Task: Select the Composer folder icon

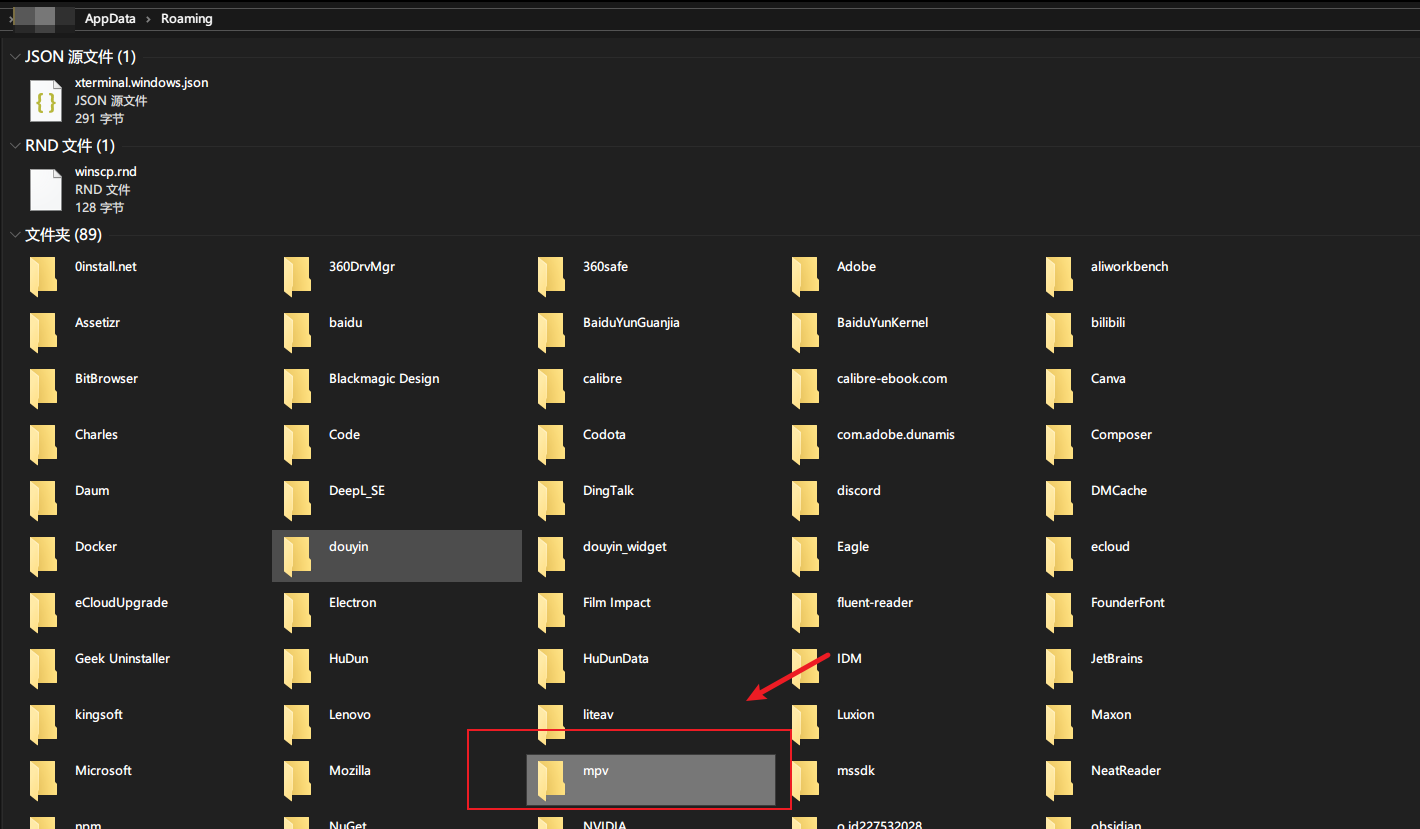Action: point(1059,445)
